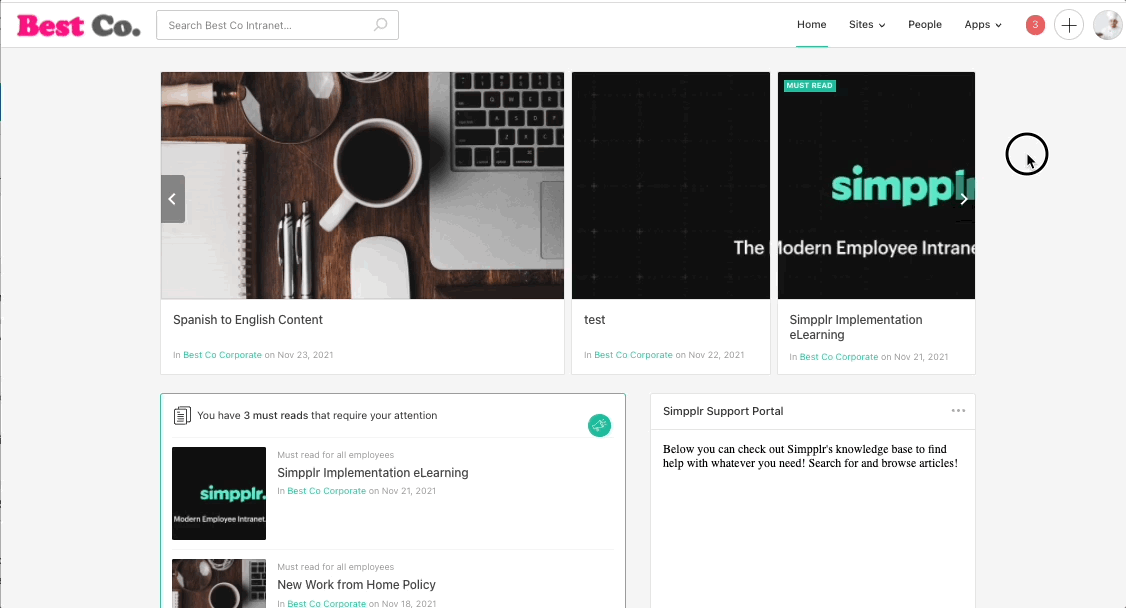Open New Work from Home Policy
Image resolution: width=1126 pixels, height=608 pixels.
356,584
